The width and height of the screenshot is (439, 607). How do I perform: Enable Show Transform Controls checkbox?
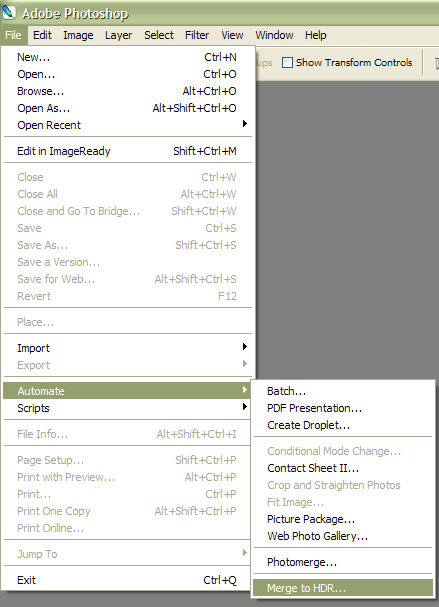[x=287, y=63]
